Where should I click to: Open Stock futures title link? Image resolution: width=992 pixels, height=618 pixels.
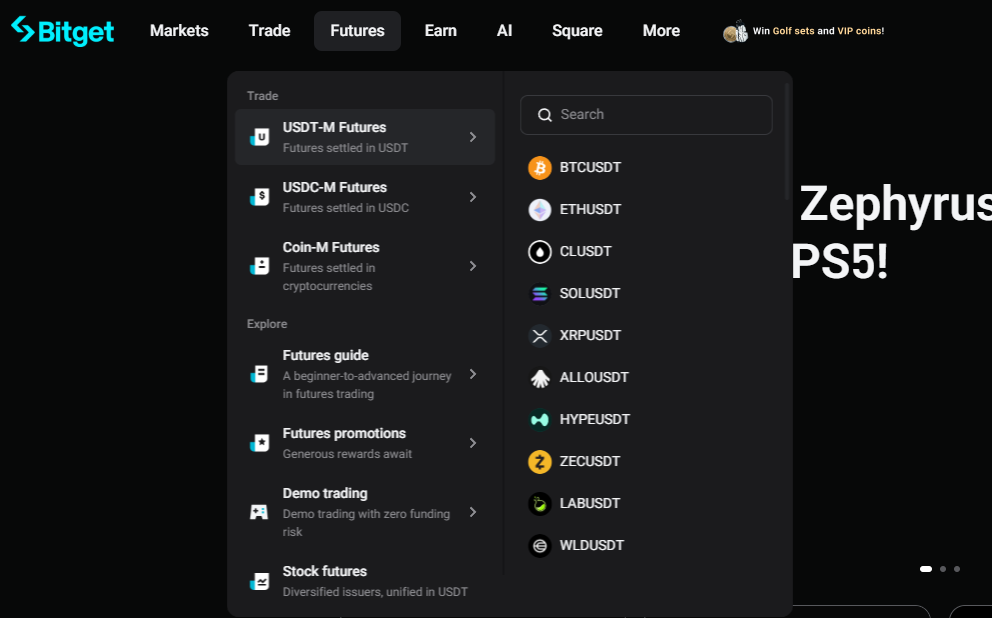325,571
